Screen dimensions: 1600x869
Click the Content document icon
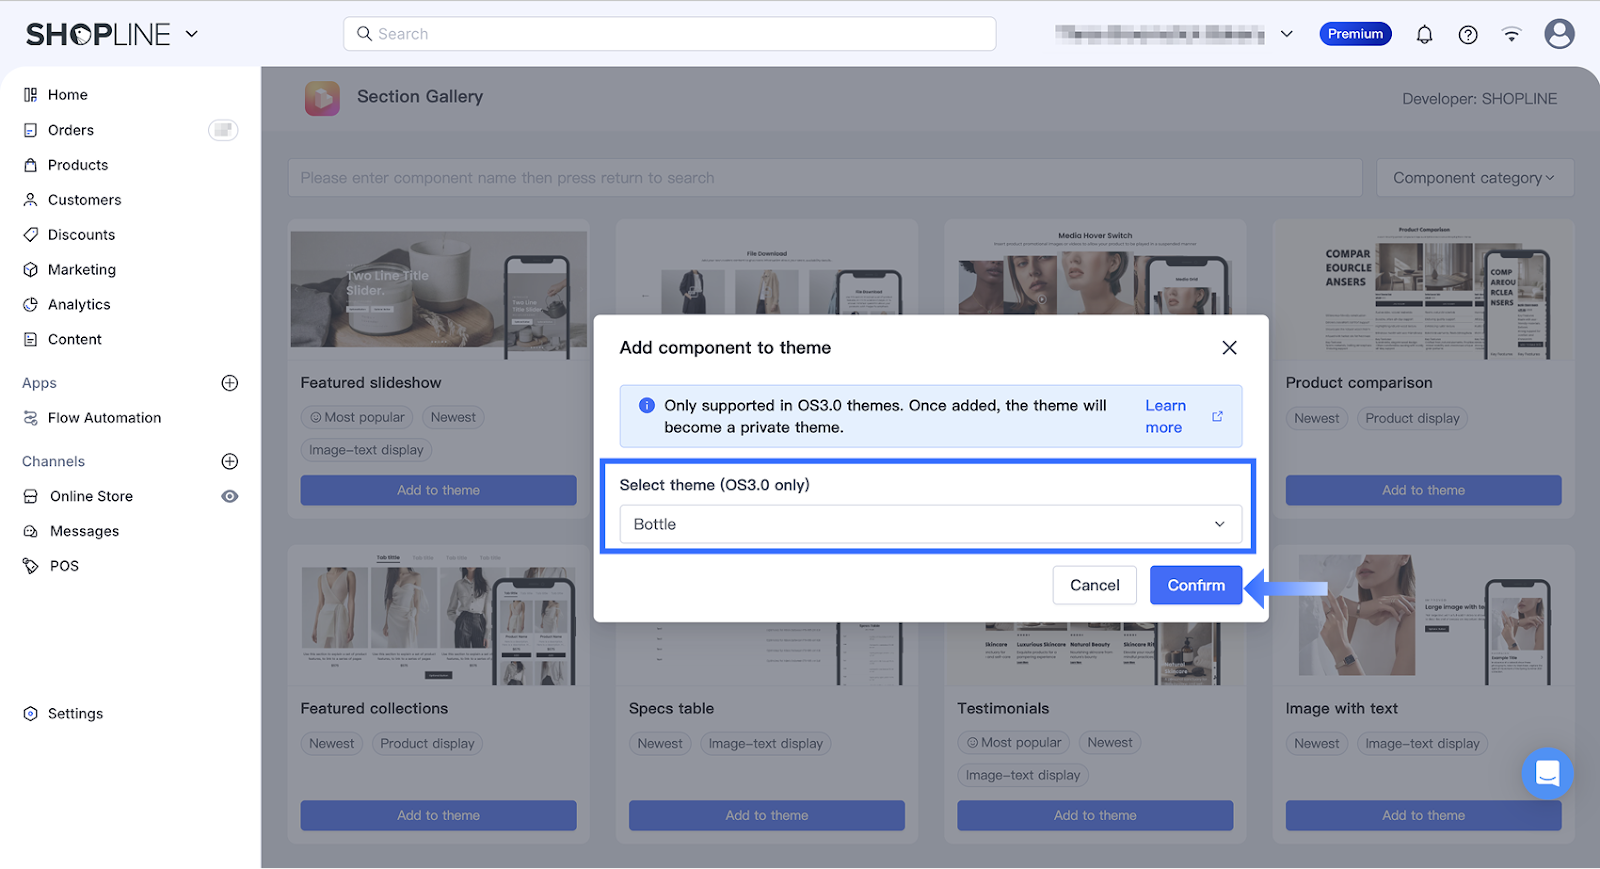(x=30, y=340)
